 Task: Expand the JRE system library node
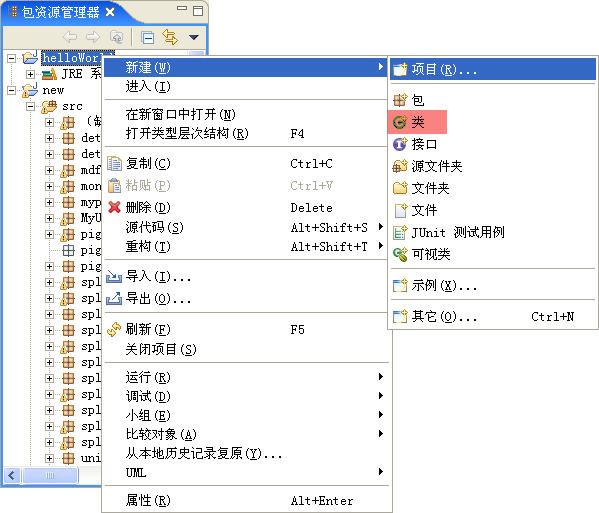[30, 74]
